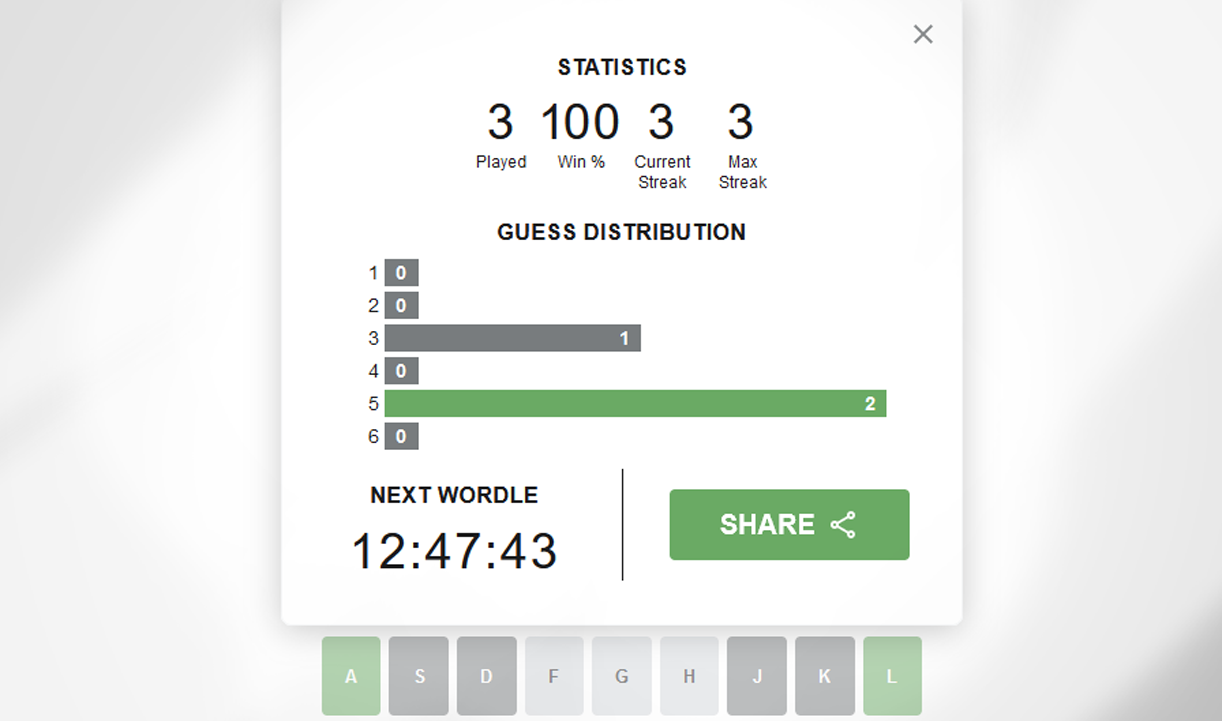Click the green SHARE button
The width and height of the screenshot is (1222, 721).
point(789,525)
